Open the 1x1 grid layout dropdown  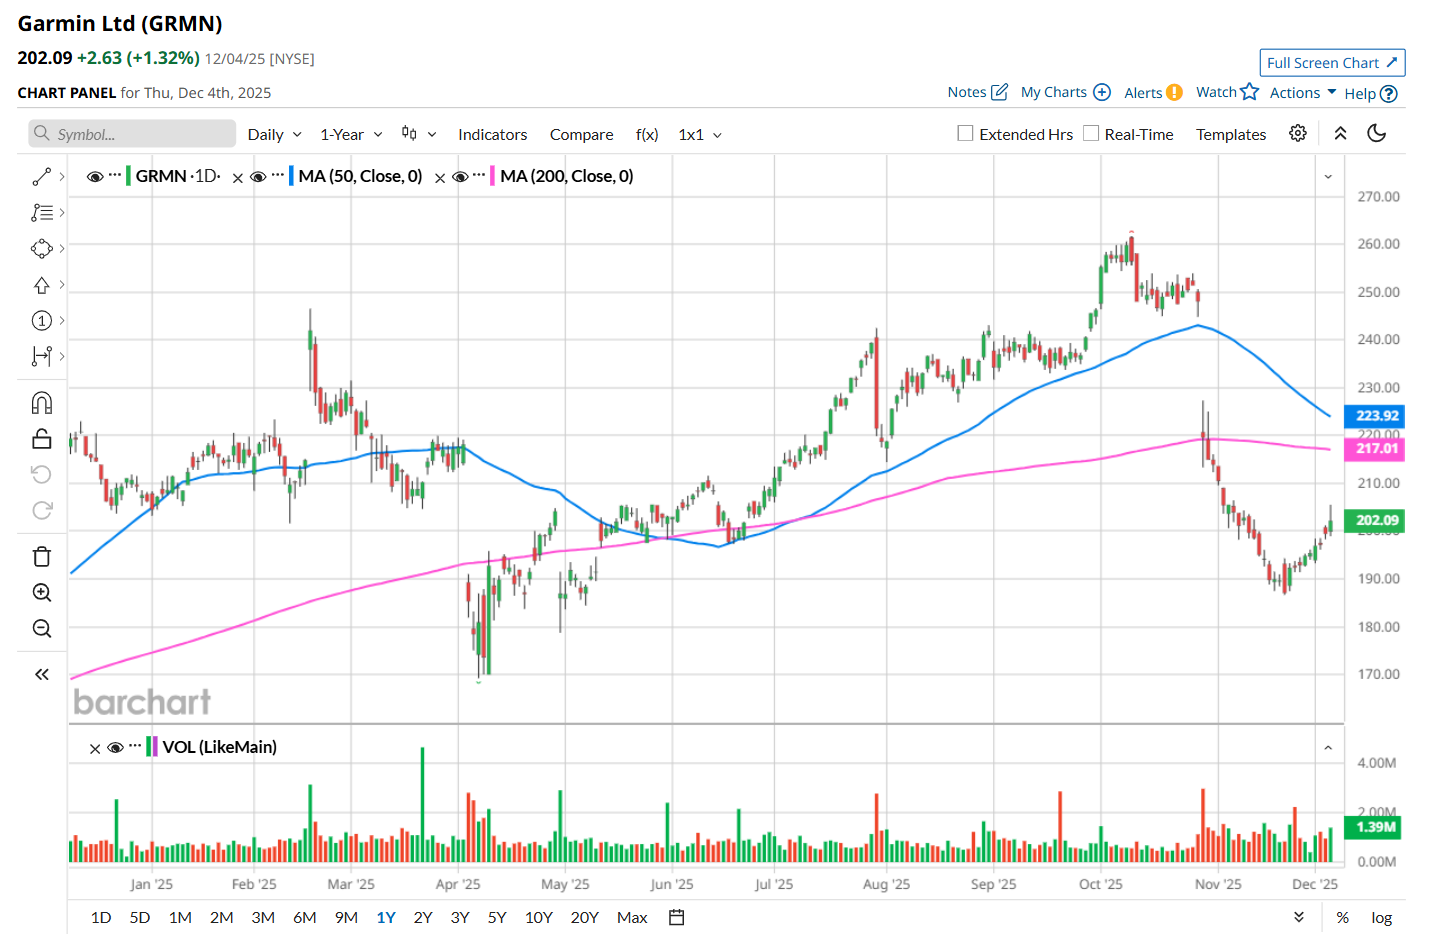pyautogui.click(x=700, y=135)
